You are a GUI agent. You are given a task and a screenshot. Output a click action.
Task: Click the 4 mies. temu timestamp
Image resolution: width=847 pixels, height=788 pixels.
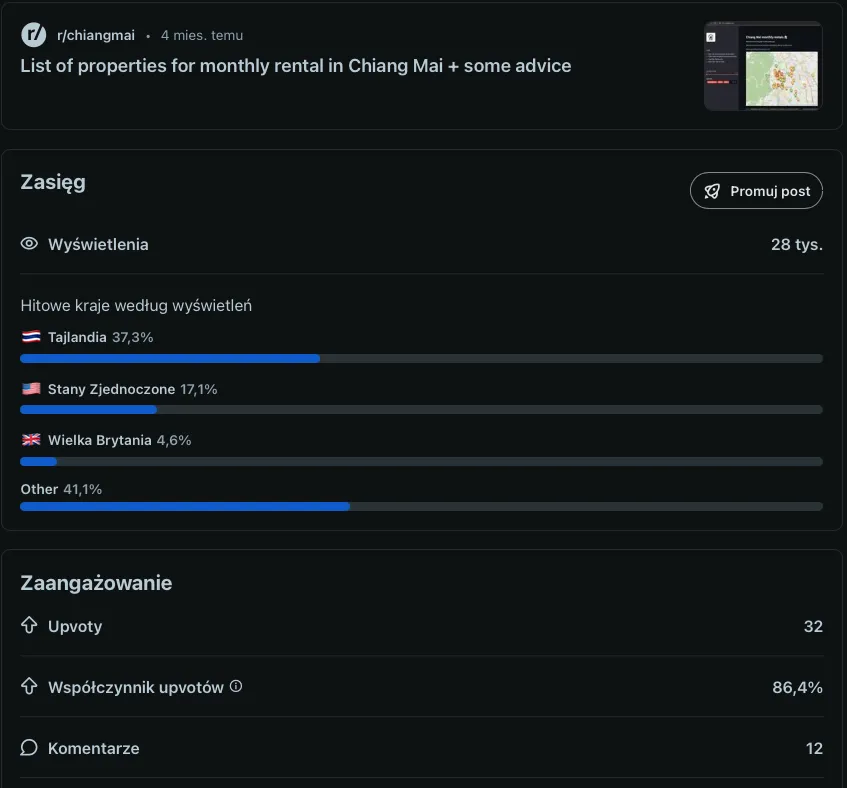[201, 35]
